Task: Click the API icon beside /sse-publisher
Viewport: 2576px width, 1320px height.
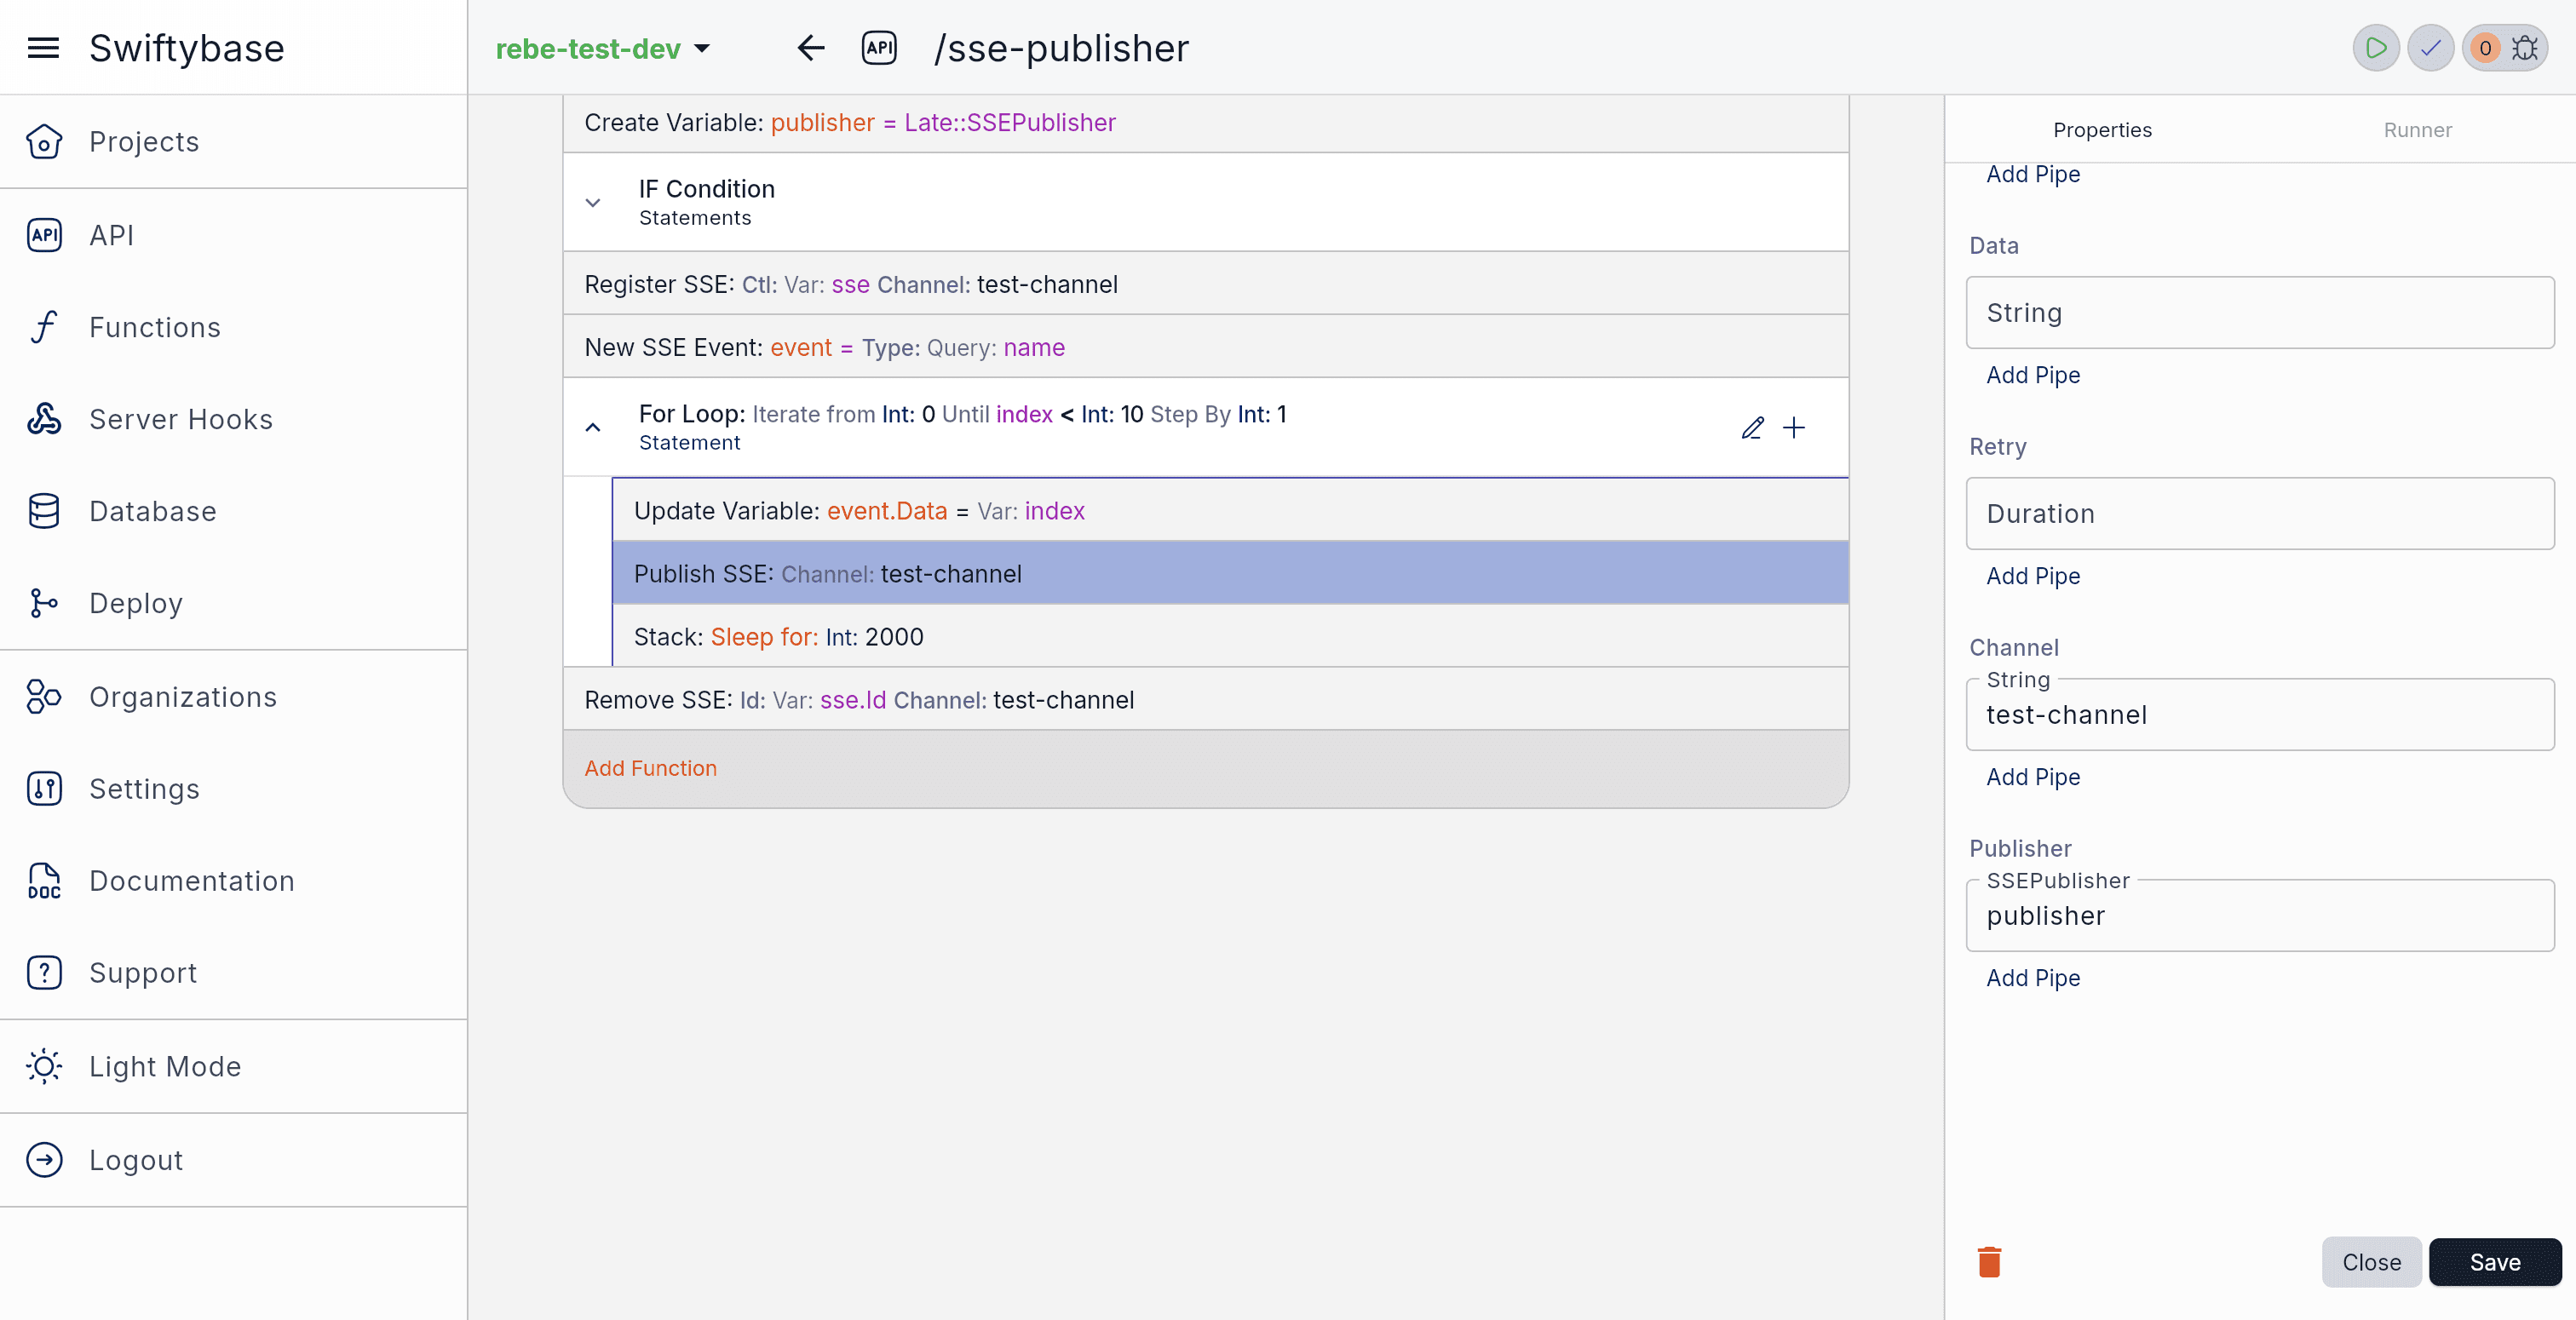Action: pyautogui.click(x=879, y=48)
